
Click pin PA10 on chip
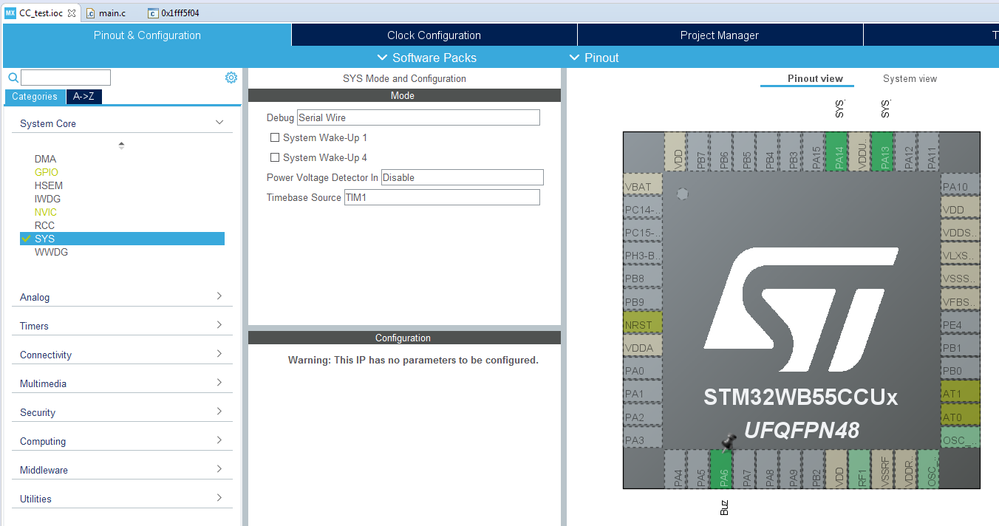tap(961, 186)
